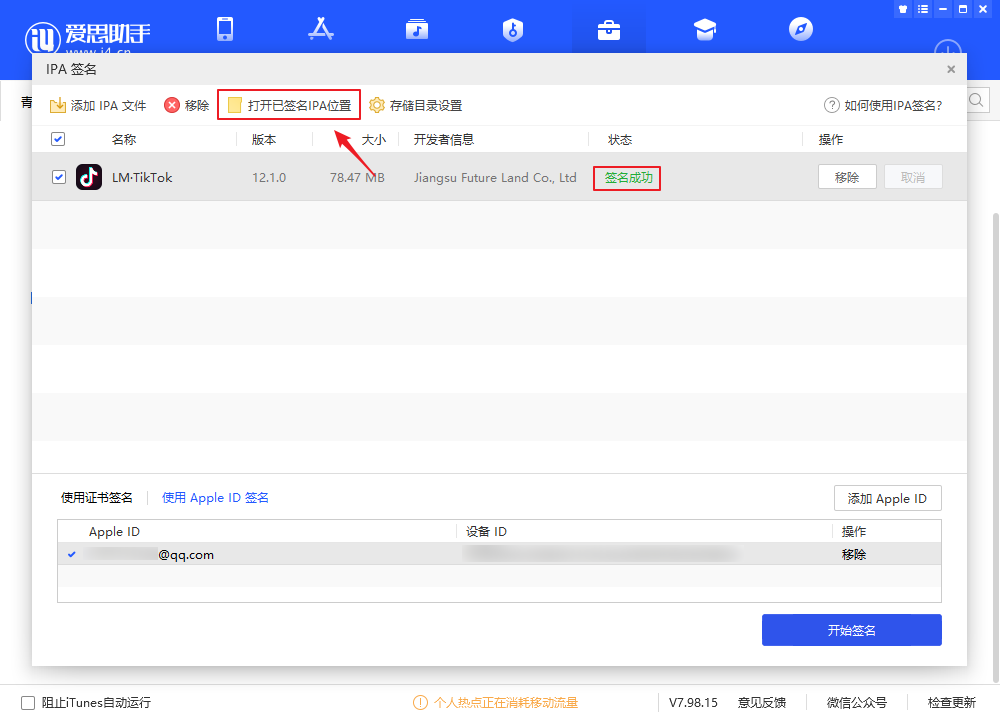The image size is (1000, 719).
Task: Click the Apple ID column header
Action: (x=114, y=531)
